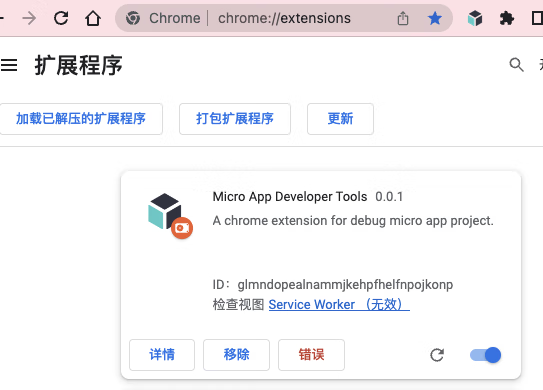This screenshot has height=390, width=543.
Task: Open 详情 for the extension
Action: click(x=162, y=355)
